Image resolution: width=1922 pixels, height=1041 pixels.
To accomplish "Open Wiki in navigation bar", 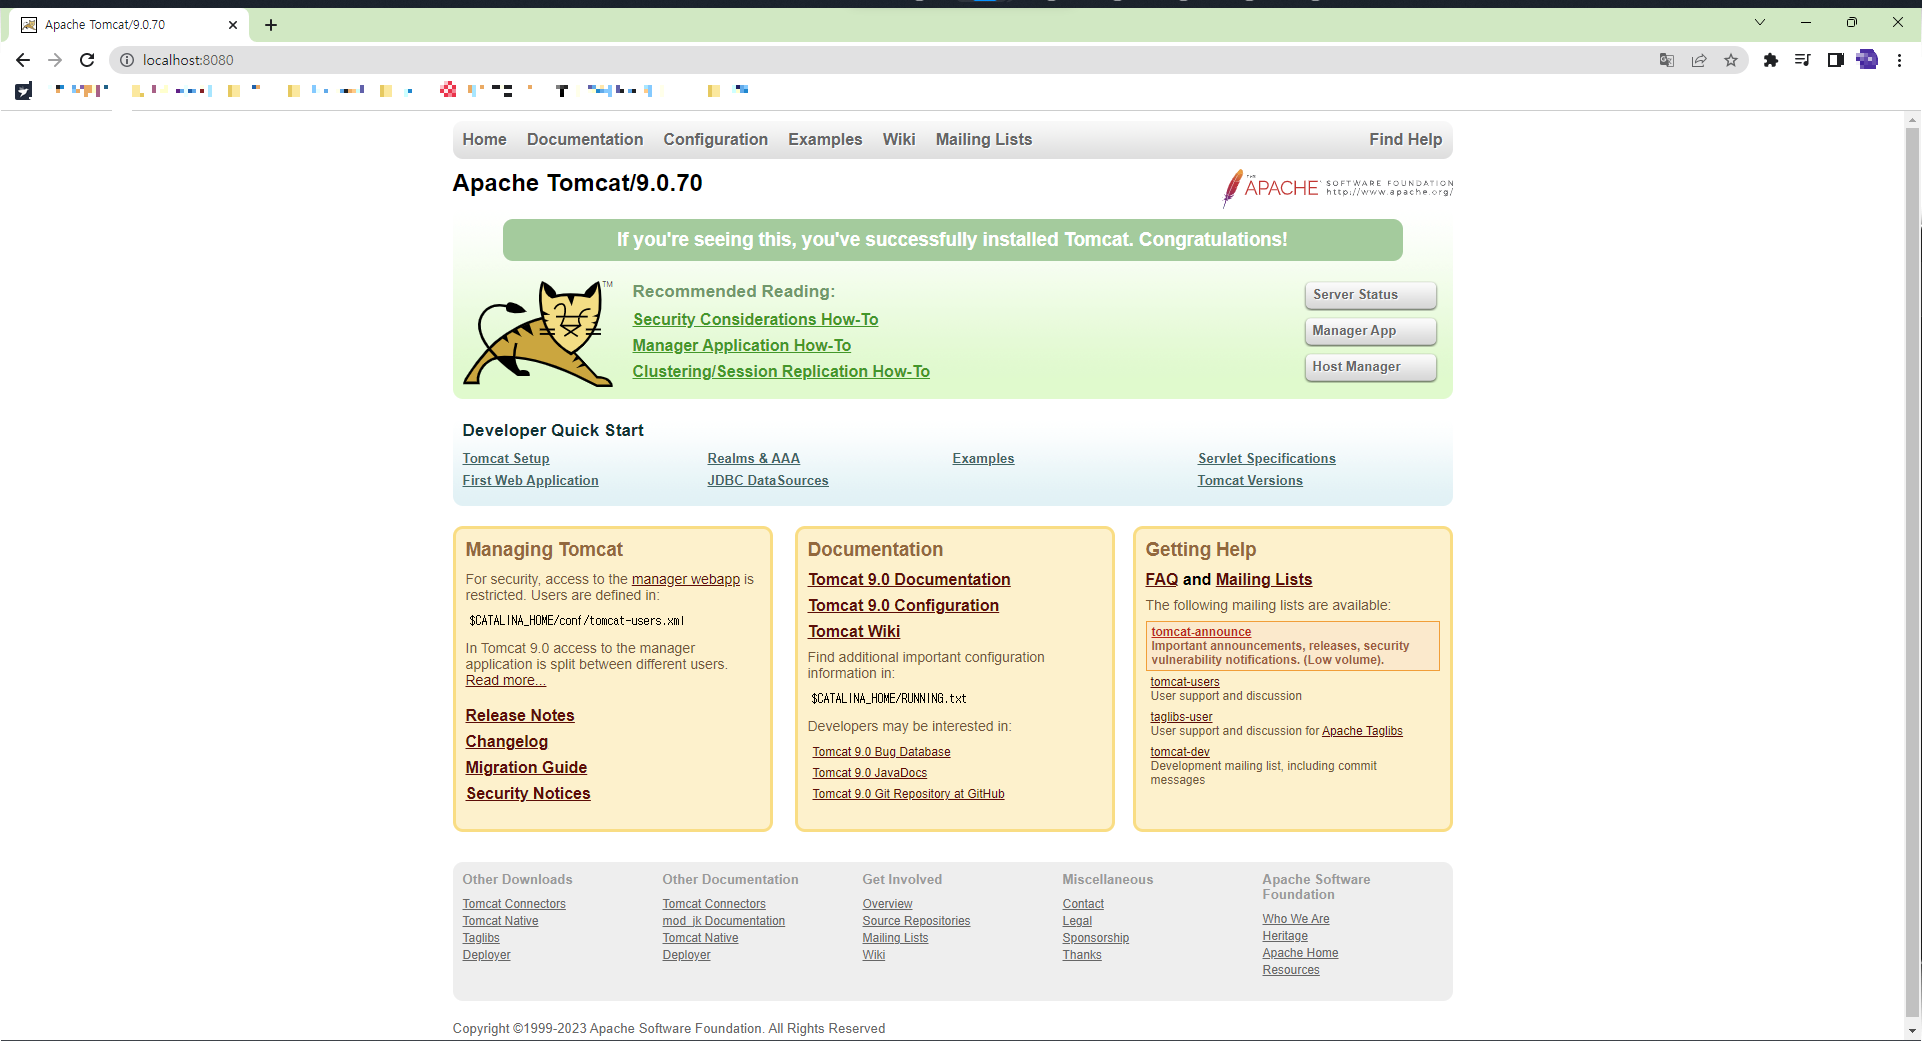I will point(899,139).
